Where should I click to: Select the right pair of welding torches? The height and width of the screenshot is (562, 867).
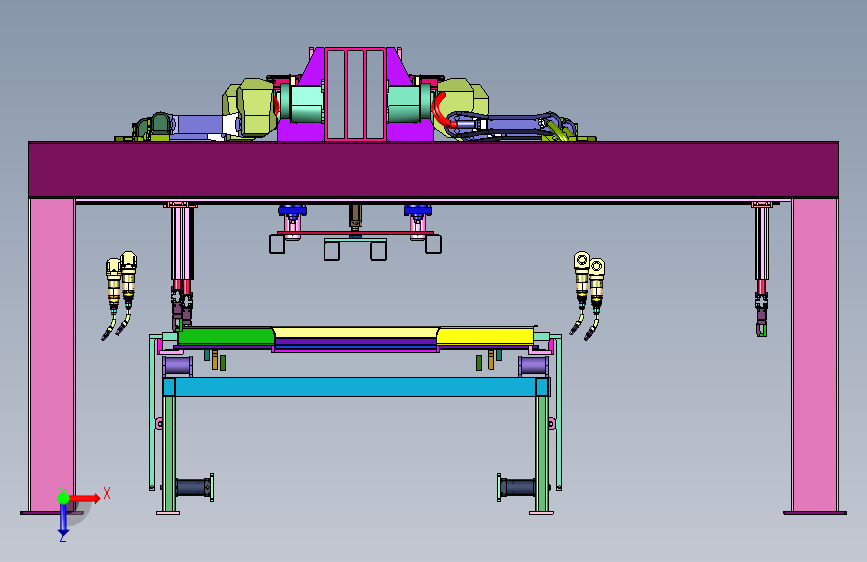point(588,295)
